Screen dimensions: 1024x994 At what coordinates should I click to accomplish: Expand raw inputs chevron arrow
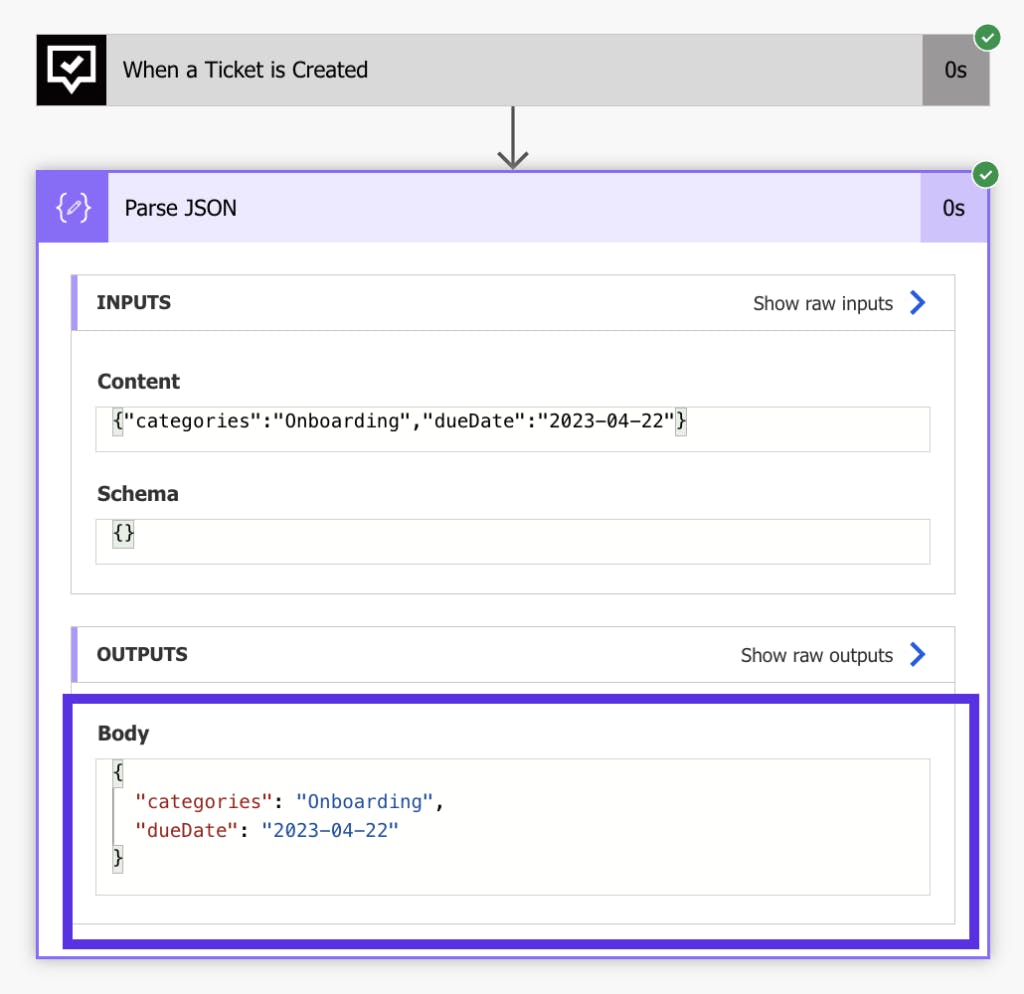pos(918,303)
